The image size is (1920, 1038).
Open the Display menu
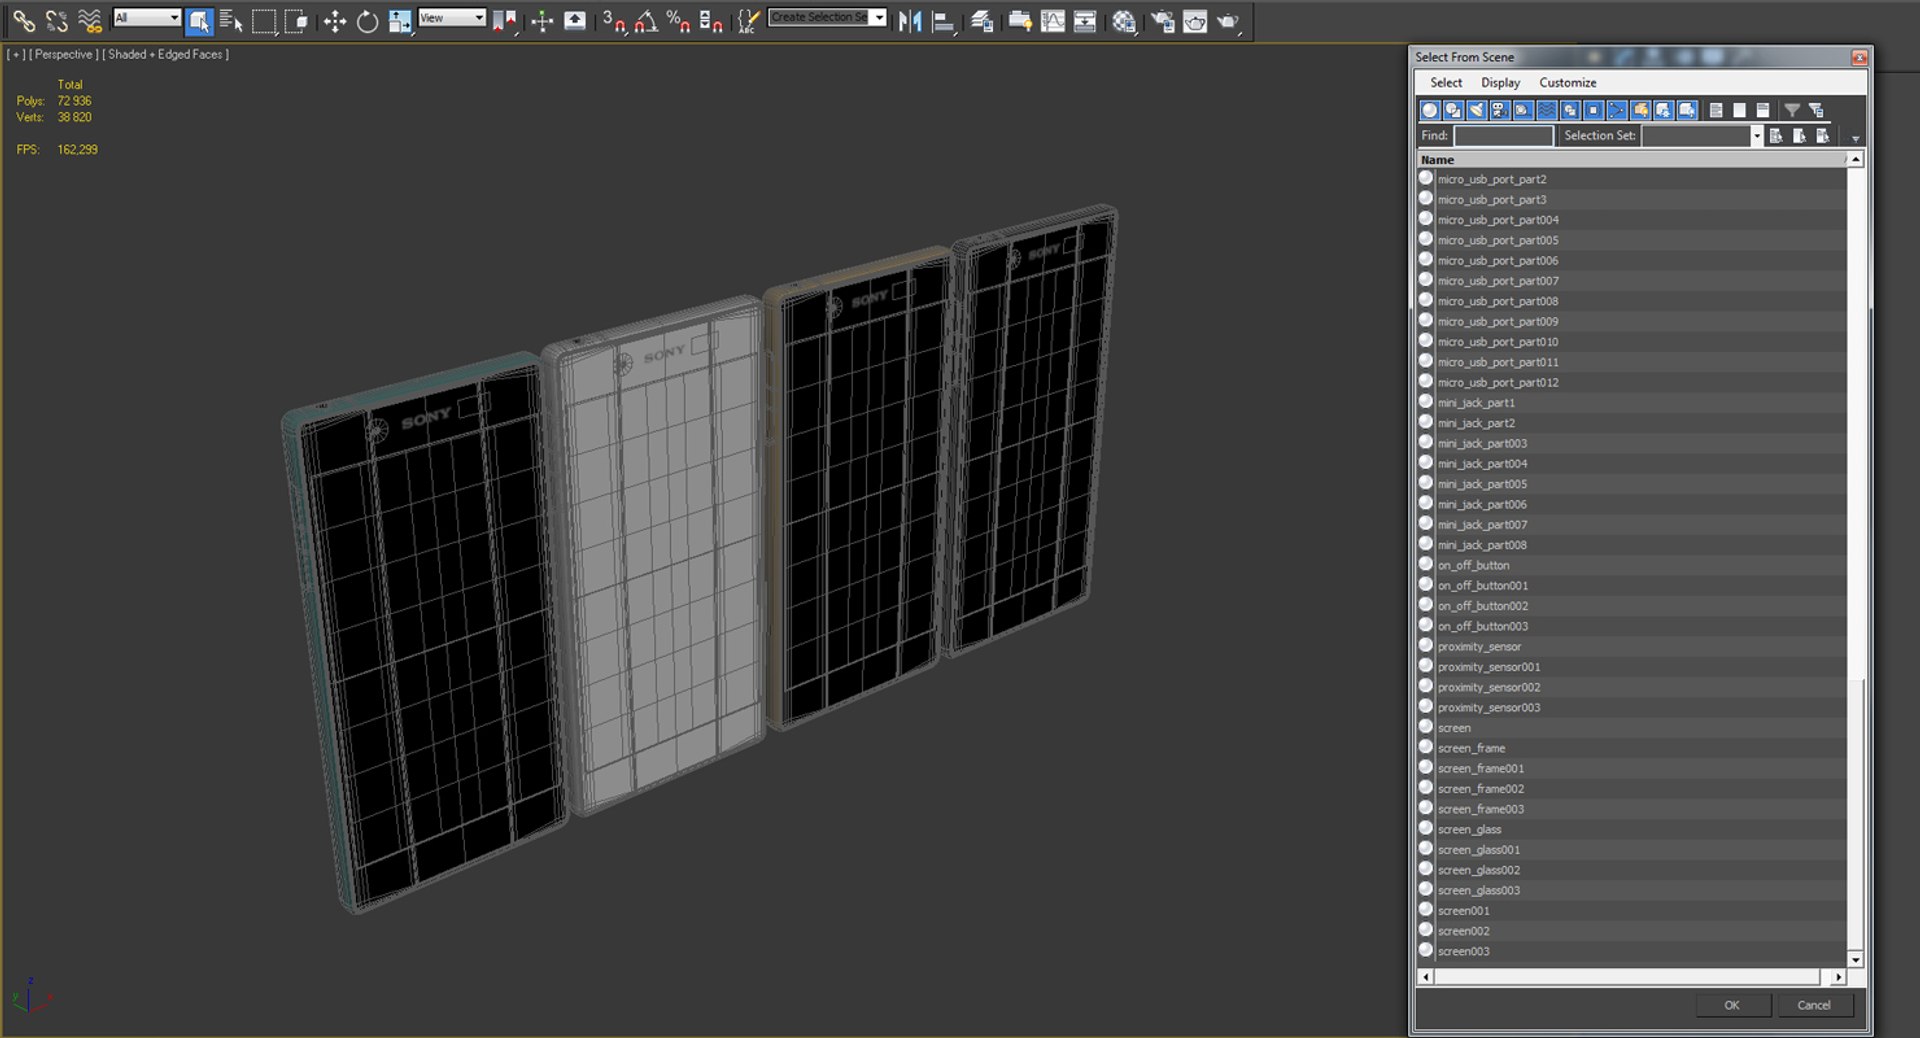(x=1500, y=83)
